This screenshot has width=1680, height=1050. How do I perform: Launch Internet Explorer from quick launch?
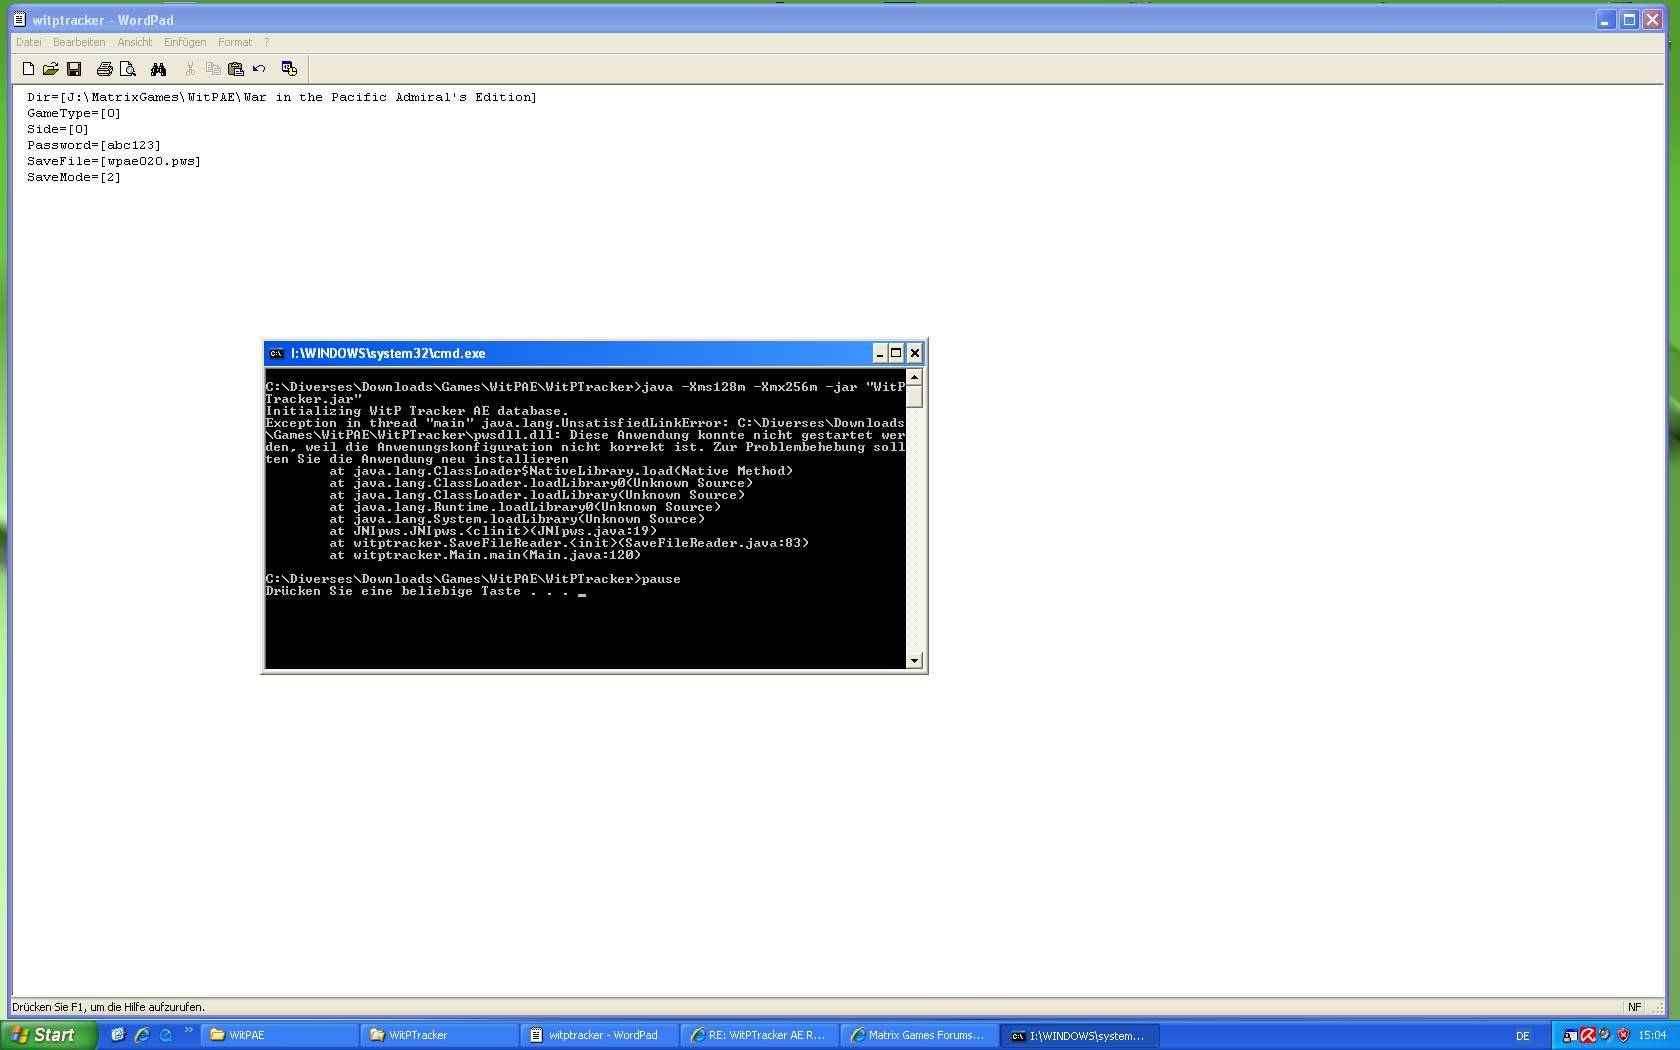pyautogui.click(x=142, y=1035)
